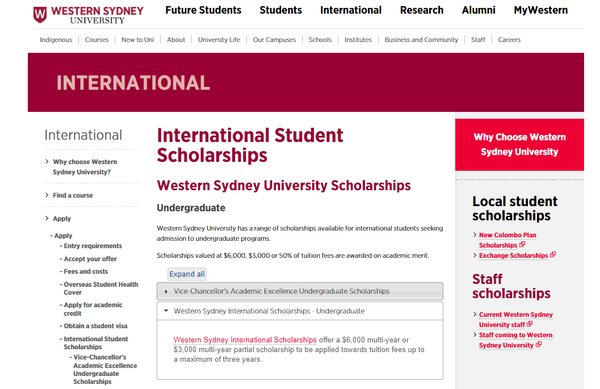Screen dimensions: 600x389
Task: Click the 'Western Sydney University Scholarships' heading
Action: (x=284, y=186)
